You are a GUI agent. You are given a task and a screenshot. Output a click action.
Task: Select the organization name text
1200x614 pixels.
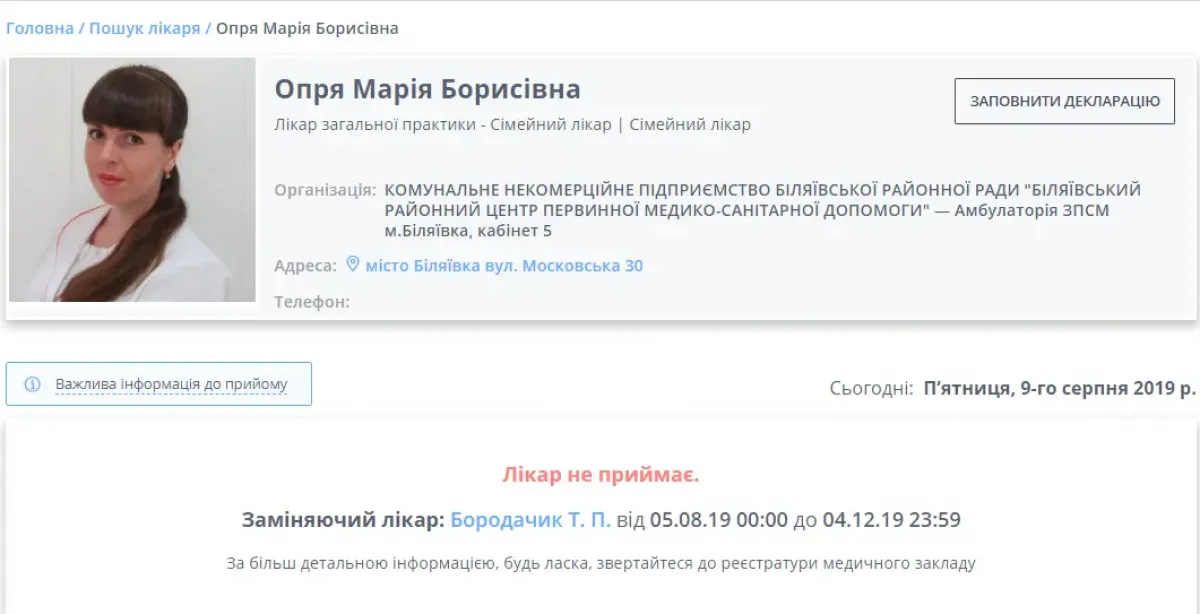point(760,210)
